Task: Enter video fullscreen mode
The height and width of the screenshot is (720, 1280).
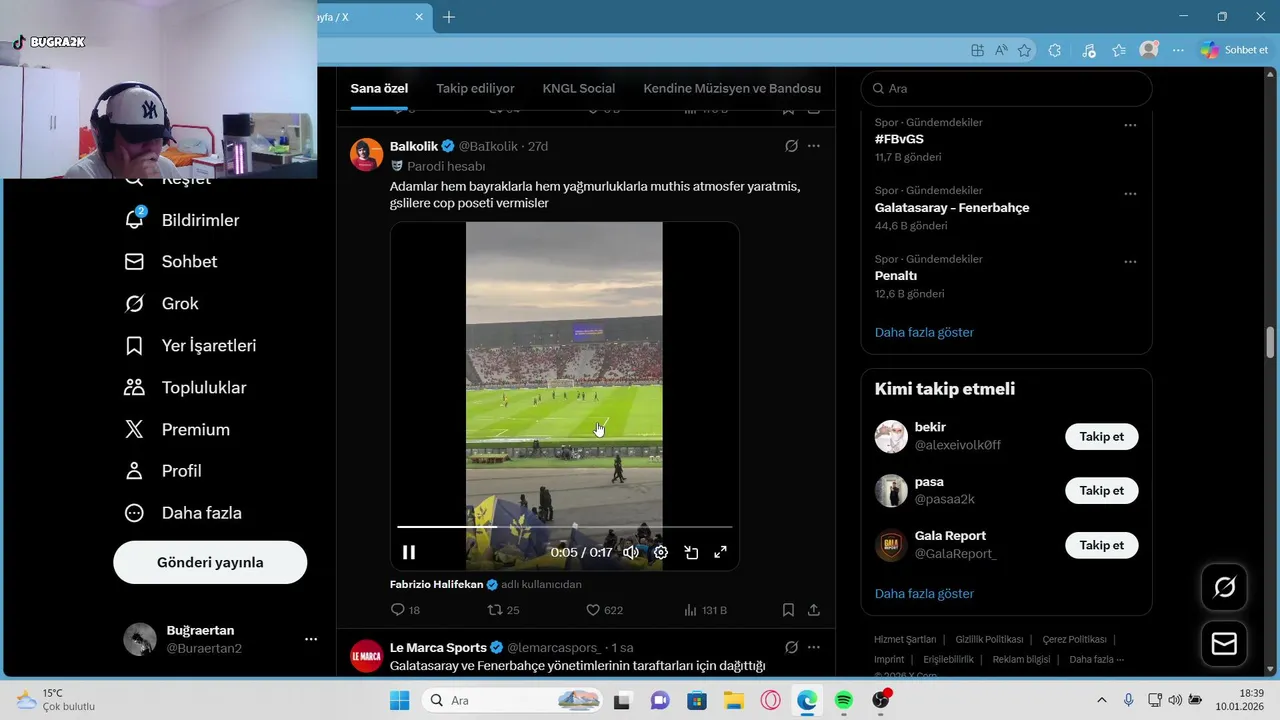Action: (720, 552)
